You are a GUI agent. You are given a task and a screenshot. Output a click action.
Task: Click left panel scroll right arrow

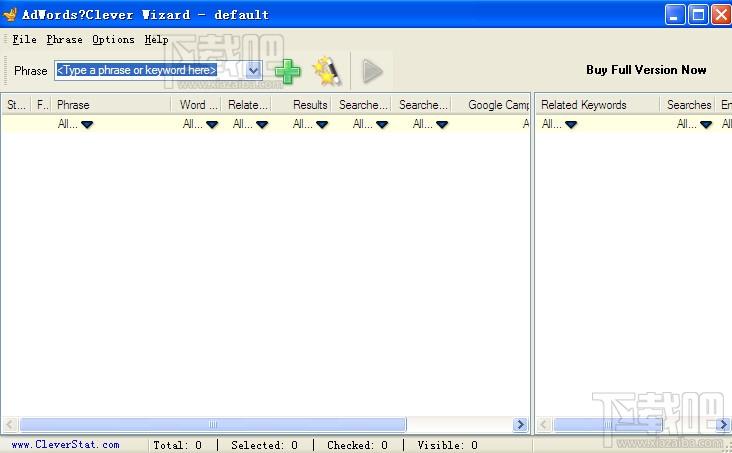click(x=520, y=425)
